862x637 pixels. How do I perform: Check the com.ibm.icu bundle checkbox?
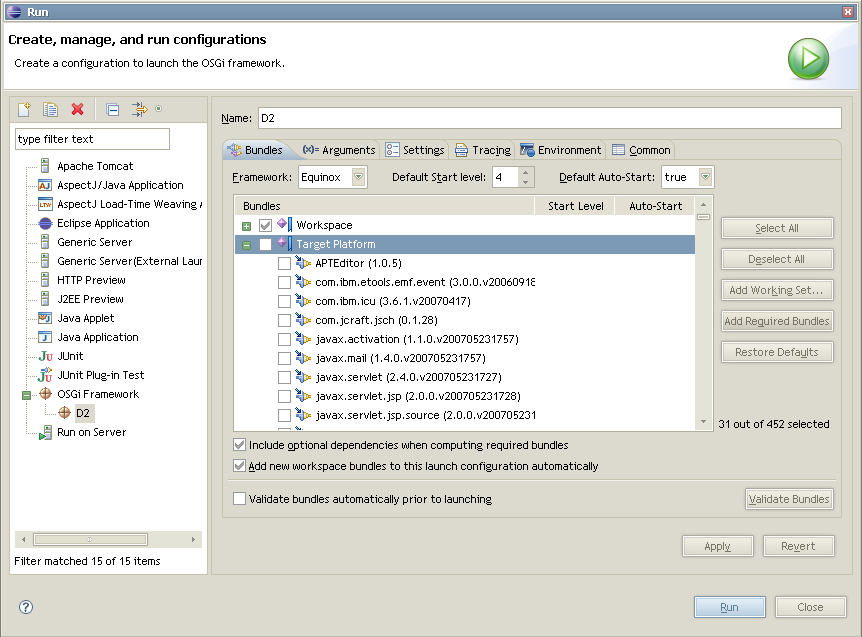[284, 301]
